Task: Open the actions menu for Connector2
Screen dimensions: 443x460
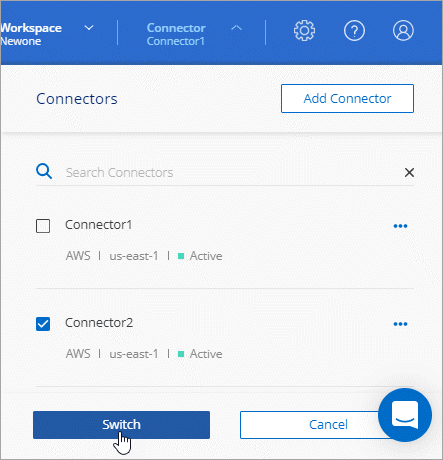Action: click(400, 324)
